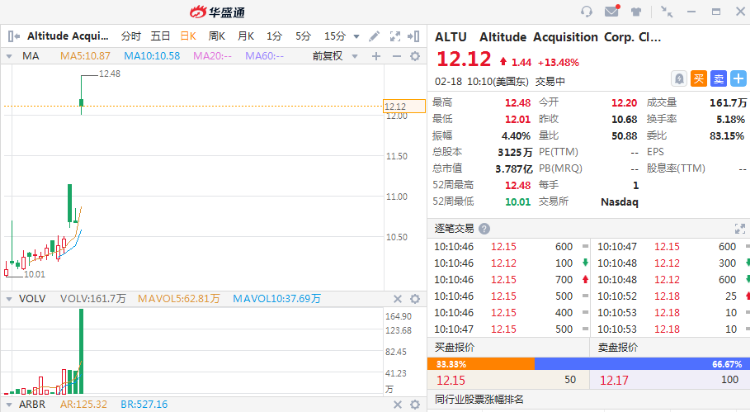Set a price alert bell icon

(x=678, y=78)
